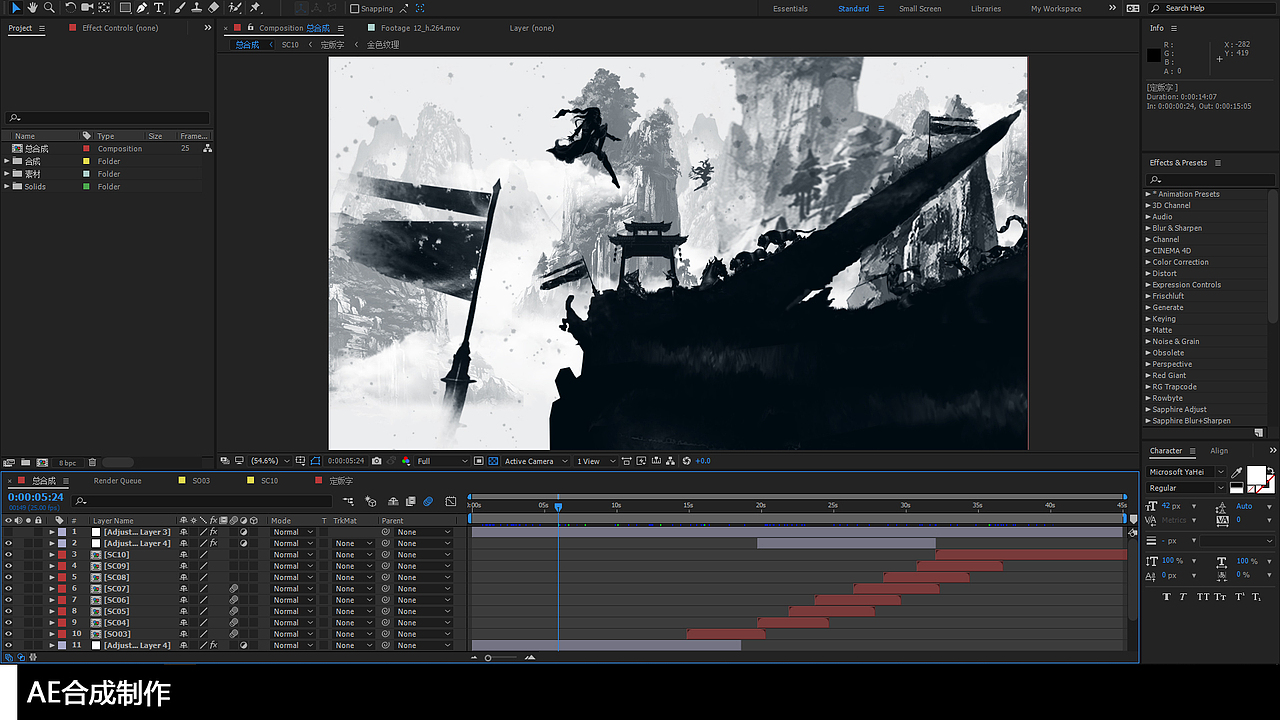Viewport: 1280px width, 720px height.
Task: Open the Libraries workspace
Action: tap(986, 9)
